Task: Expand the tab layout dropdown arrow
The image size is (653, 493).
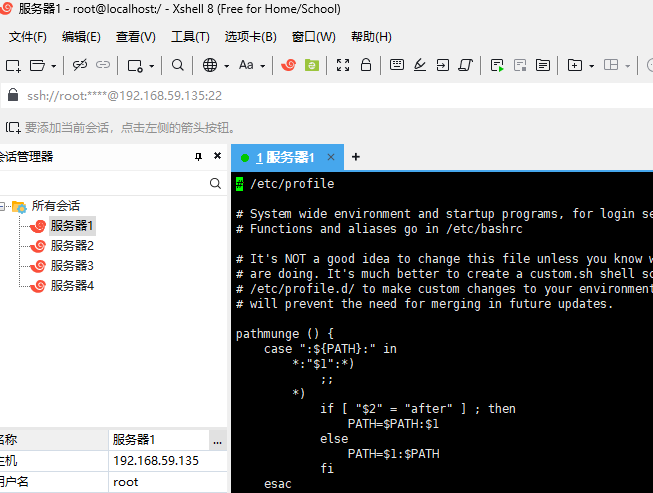Action: pos(628,66)
